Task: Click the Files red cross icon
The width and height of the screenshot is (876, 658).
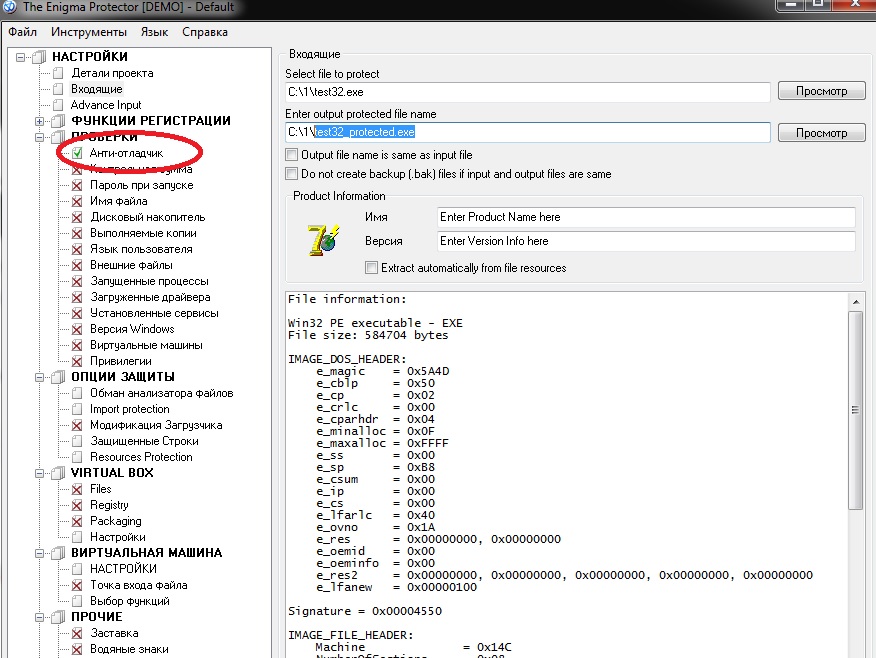Action: 77,489
